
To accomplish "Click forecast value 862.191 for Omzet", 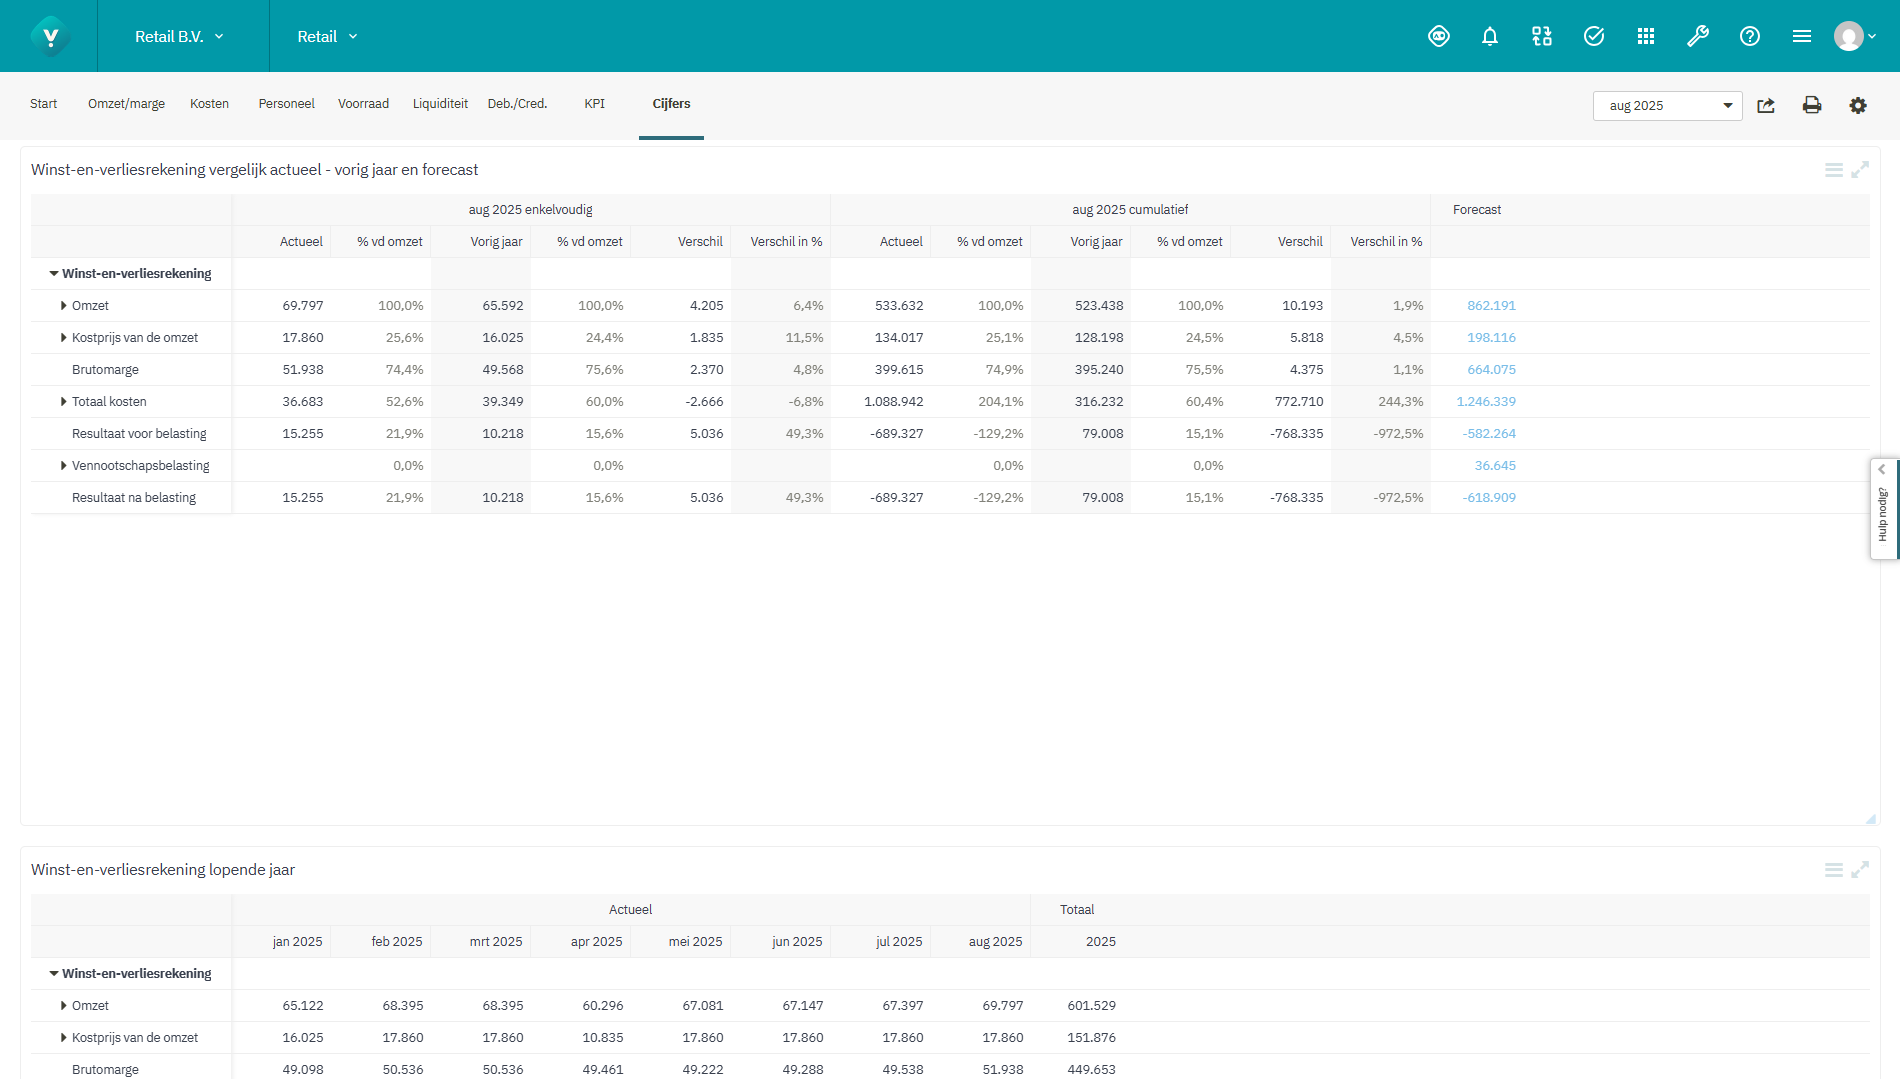I will click(1491, 306).
